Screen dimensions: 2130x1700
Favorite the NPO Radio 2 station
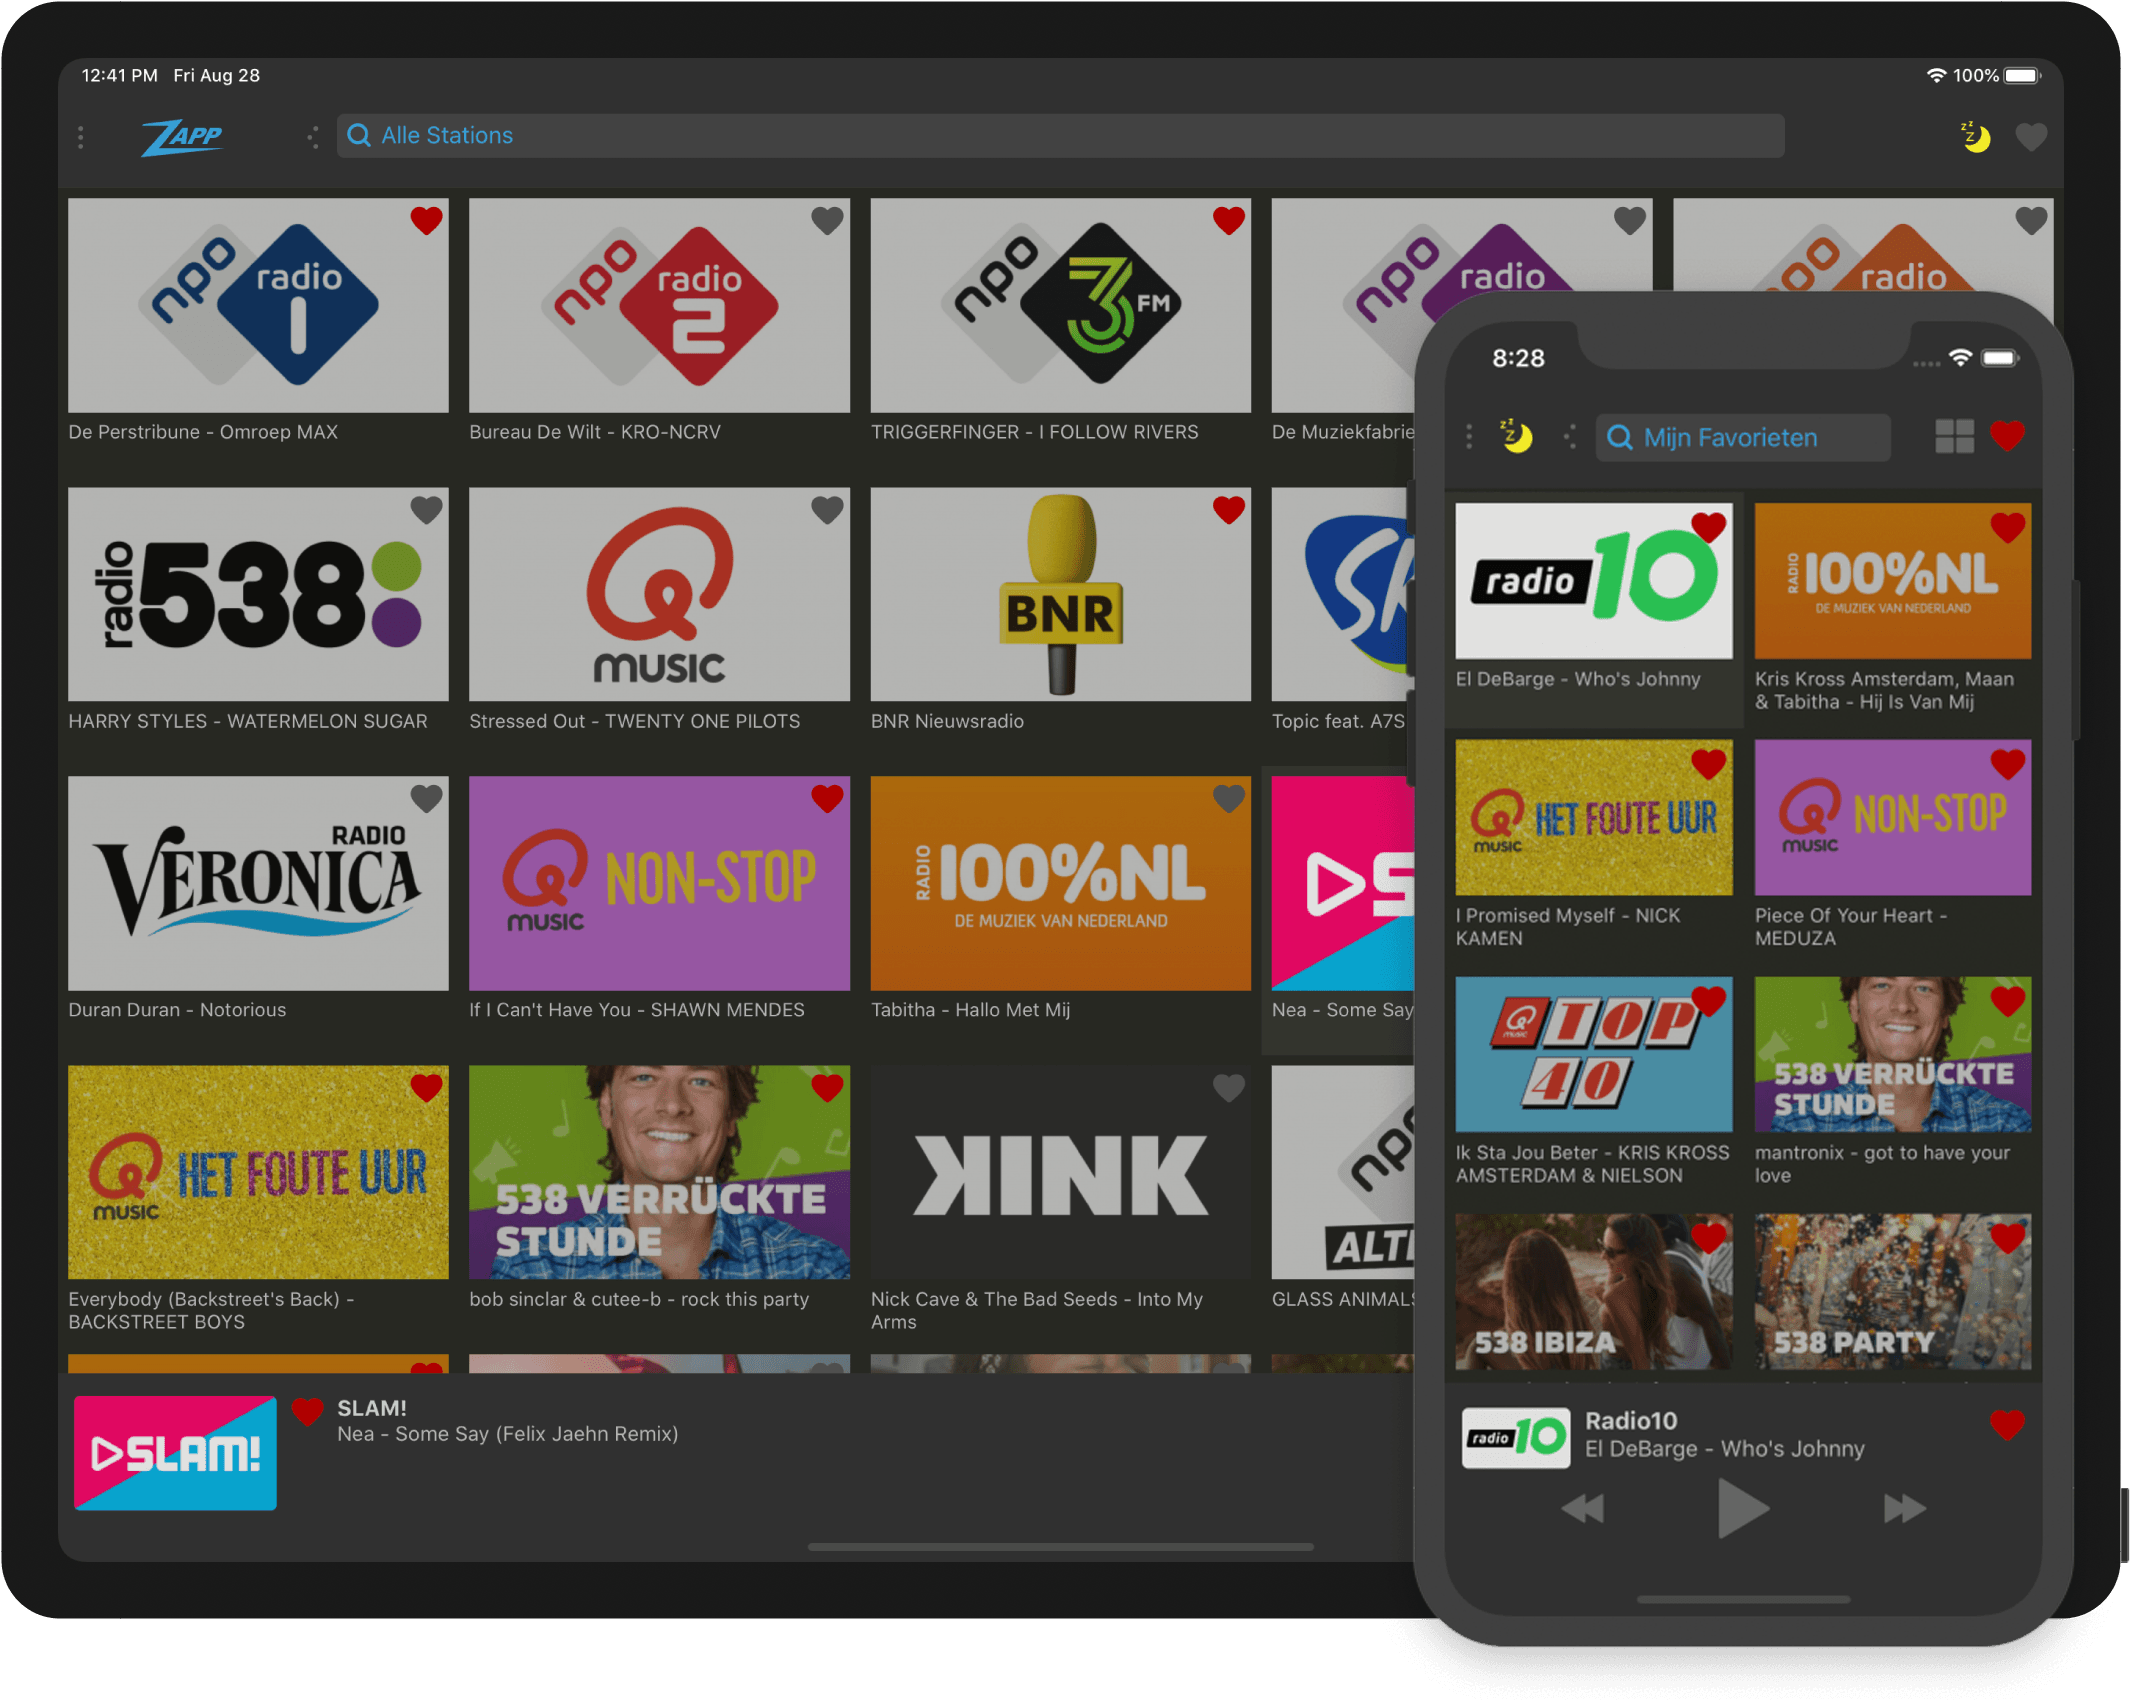pyautogui.click(x=827, y=220)
